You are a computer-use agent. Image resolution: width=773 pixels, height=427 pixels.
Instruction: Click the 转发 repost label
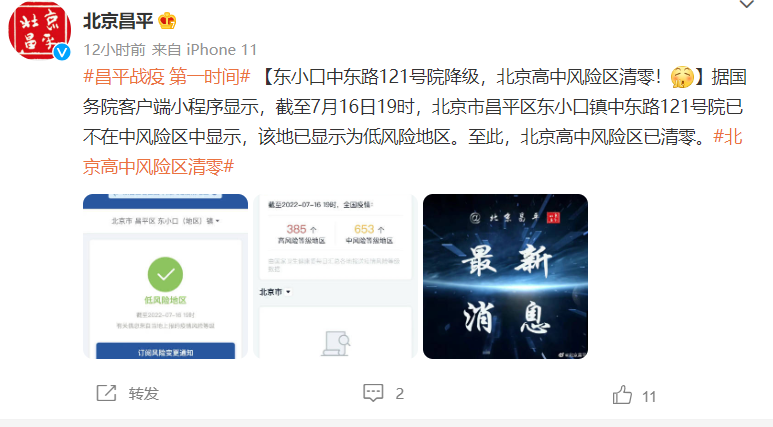(x=143, y=393)
